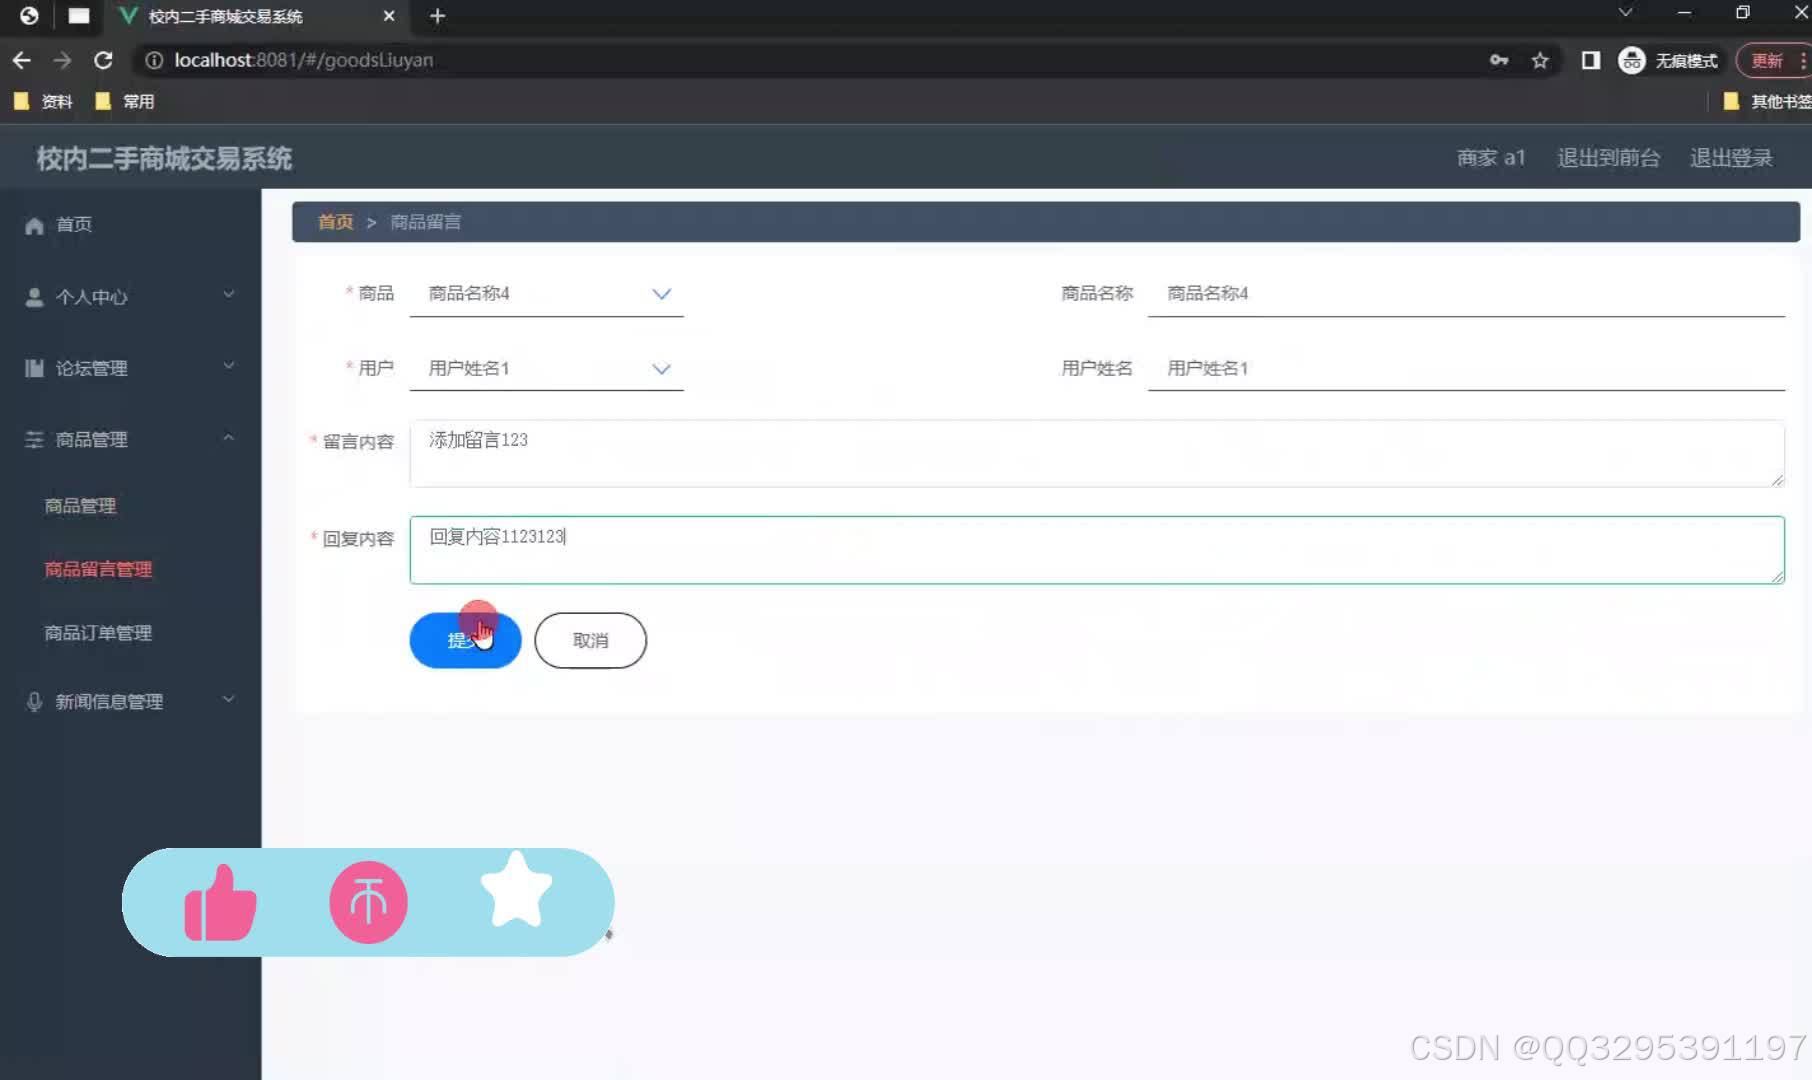Open the 用户 dropdown showing 用户姓名1
This screenshot has width=1812, height=1080.
(547, 368)
